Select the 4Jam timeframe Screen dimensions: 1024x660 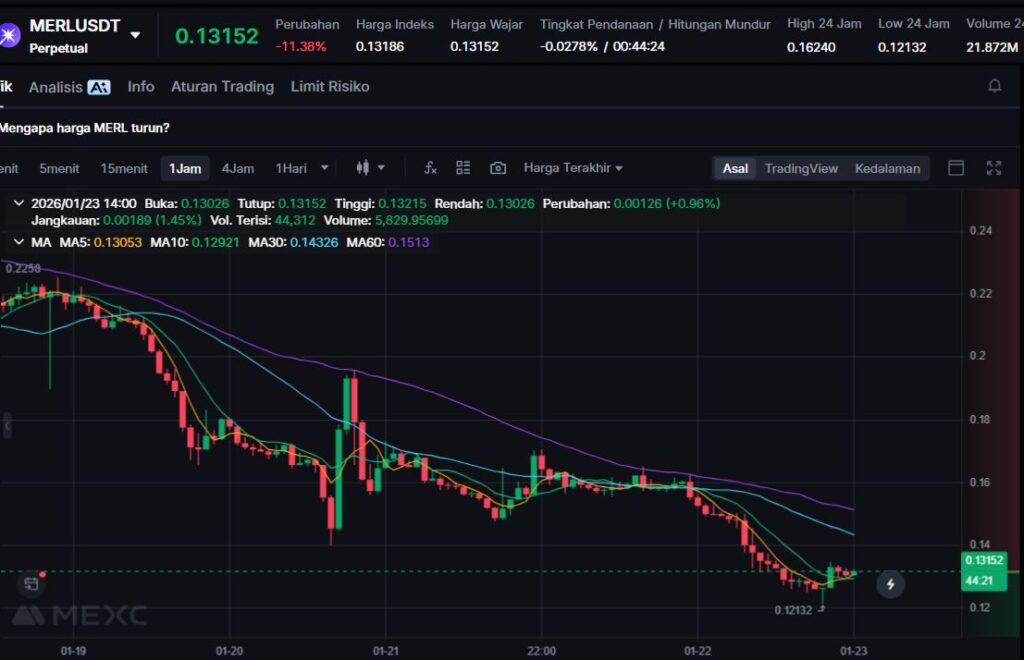coord(238,168)
